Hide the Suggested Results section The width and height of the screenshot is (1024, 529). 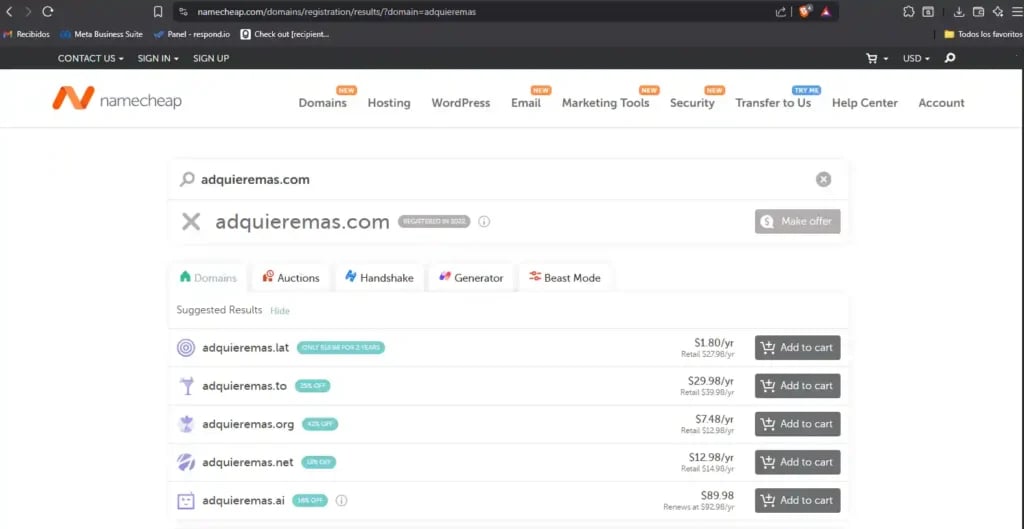[x=280, y=311]
